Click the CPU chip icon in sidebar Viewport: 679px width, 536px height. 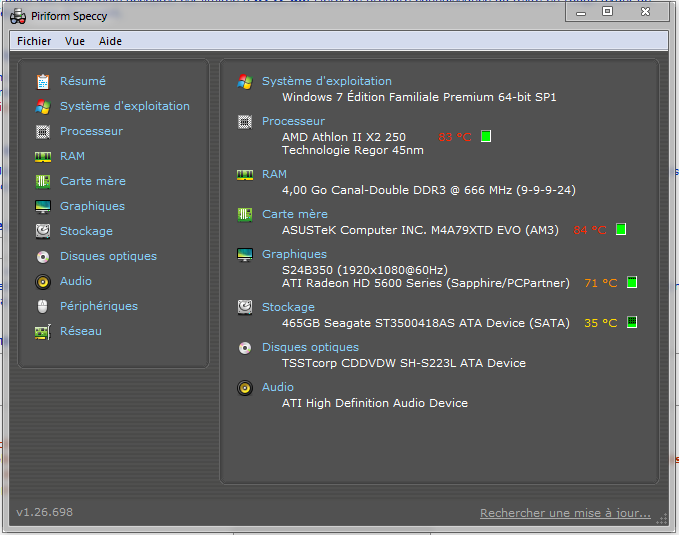(43, 132)
